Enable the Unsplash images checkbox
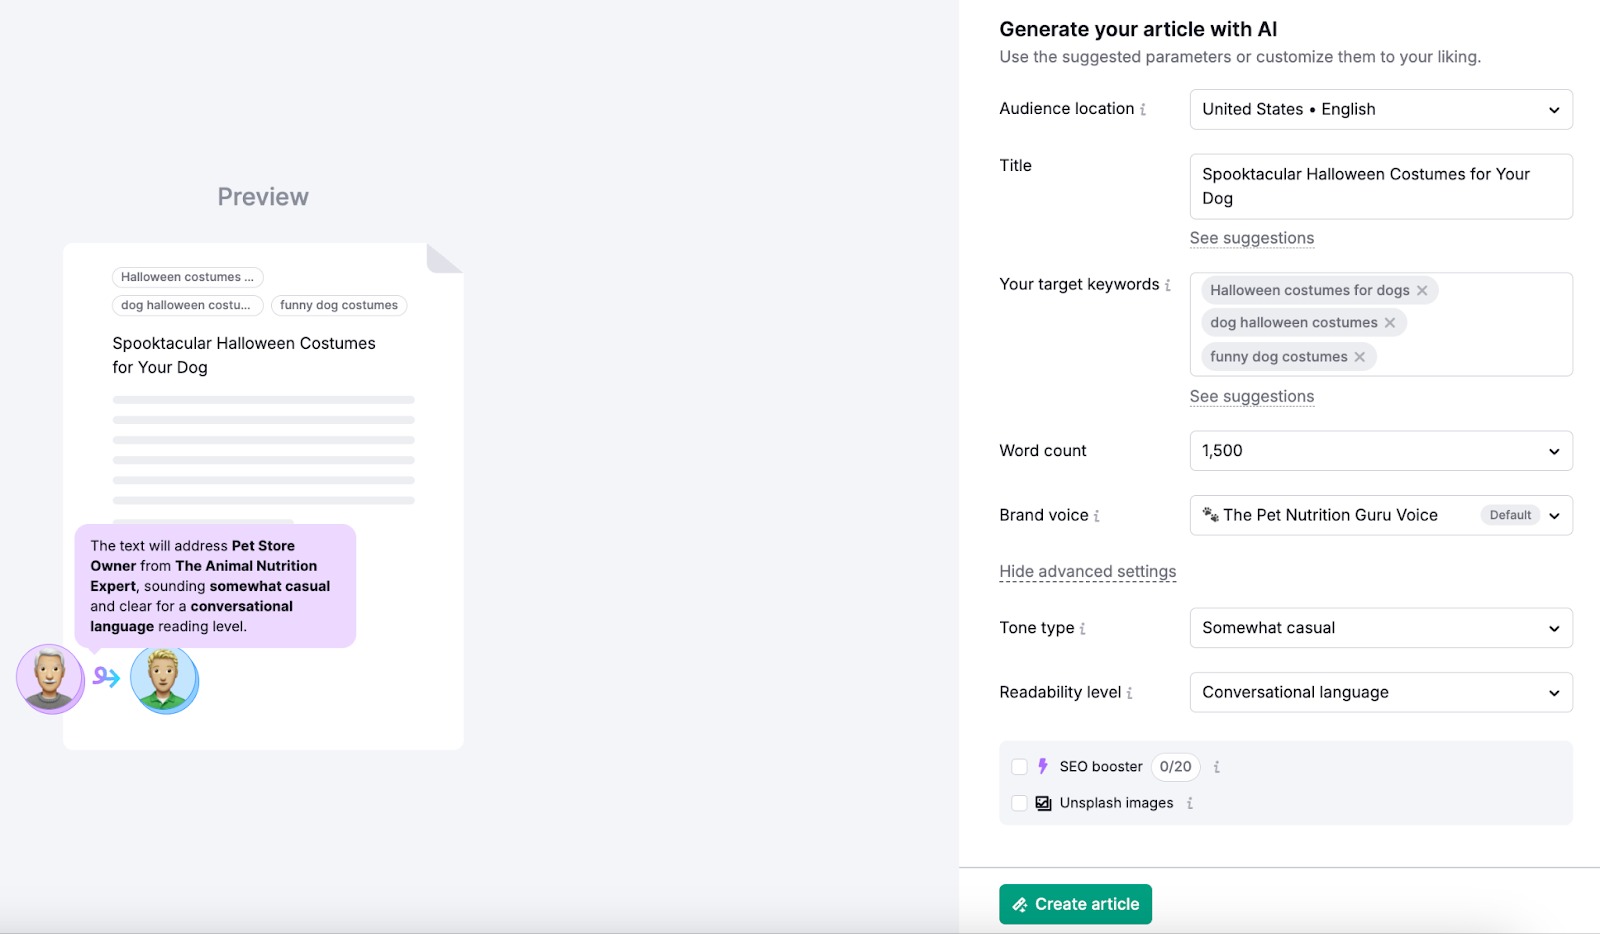This screenshot has height=934, width=1600. pyautogui.click(x=1019, y=802)
